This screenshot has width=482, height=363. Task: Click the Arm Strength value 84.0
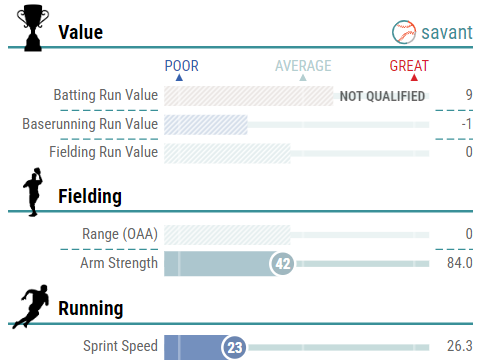(460, 263)
